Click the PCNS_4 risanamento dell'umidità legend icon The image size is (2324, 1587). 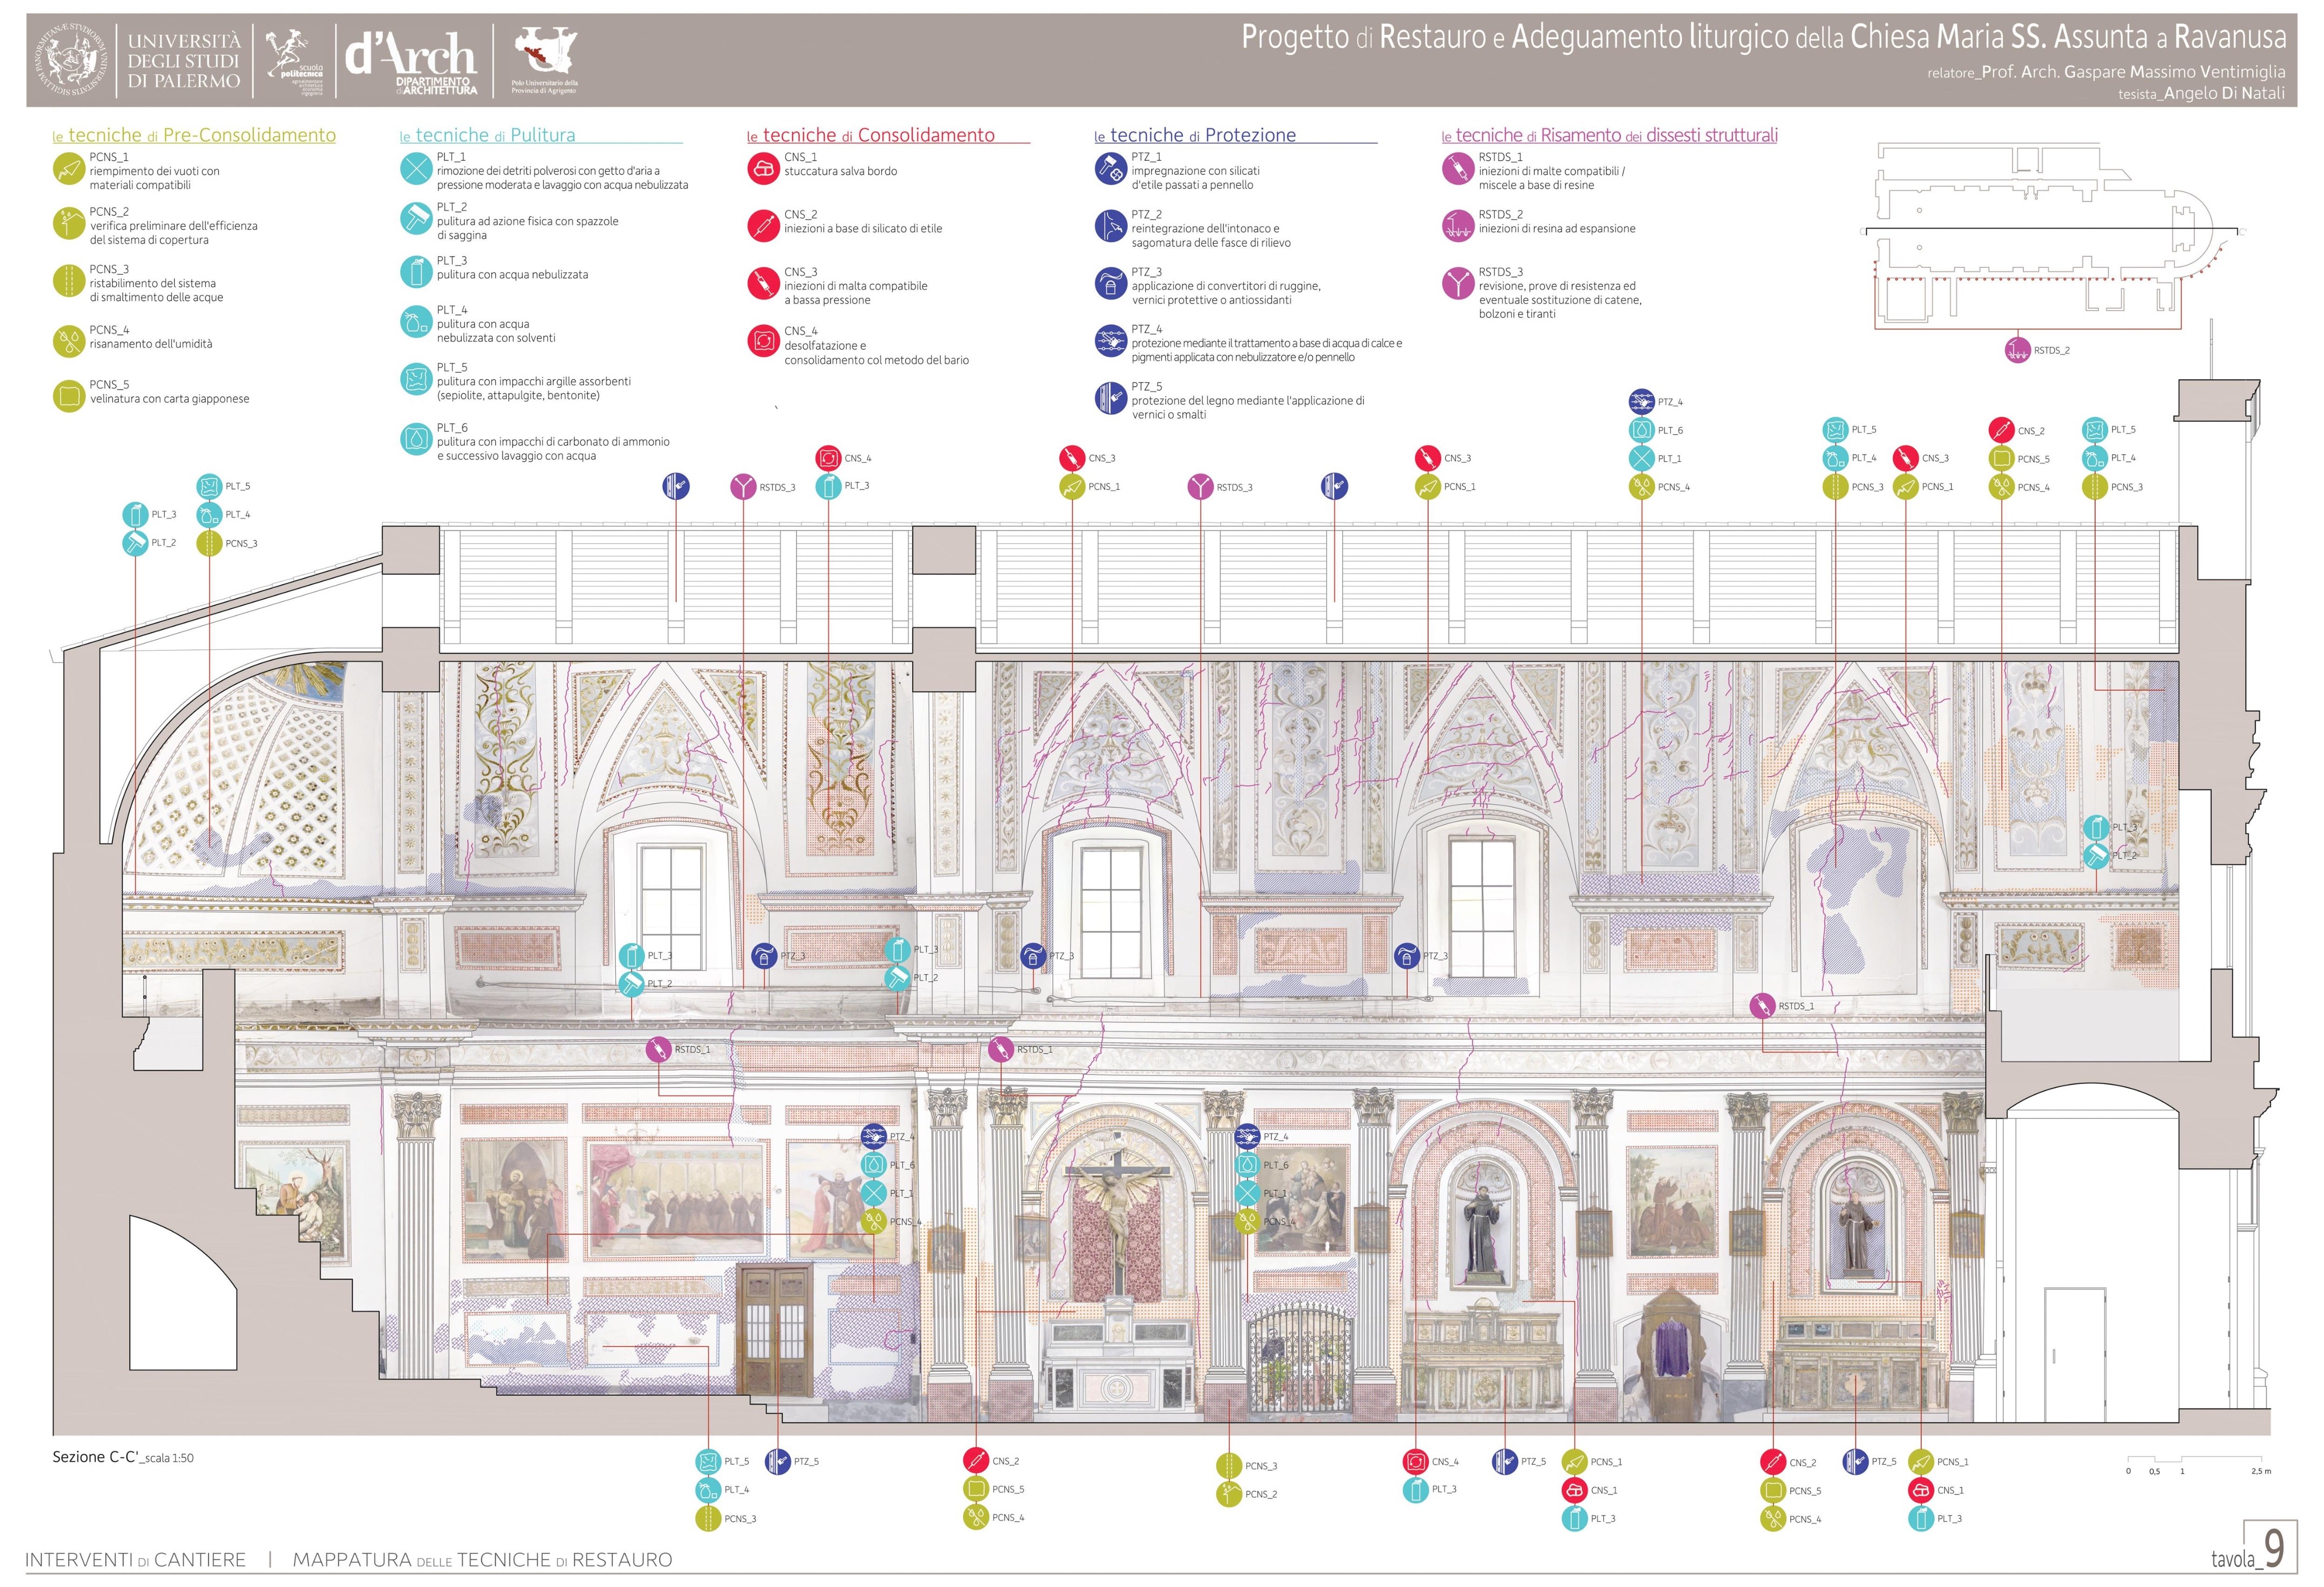[68, 341]
